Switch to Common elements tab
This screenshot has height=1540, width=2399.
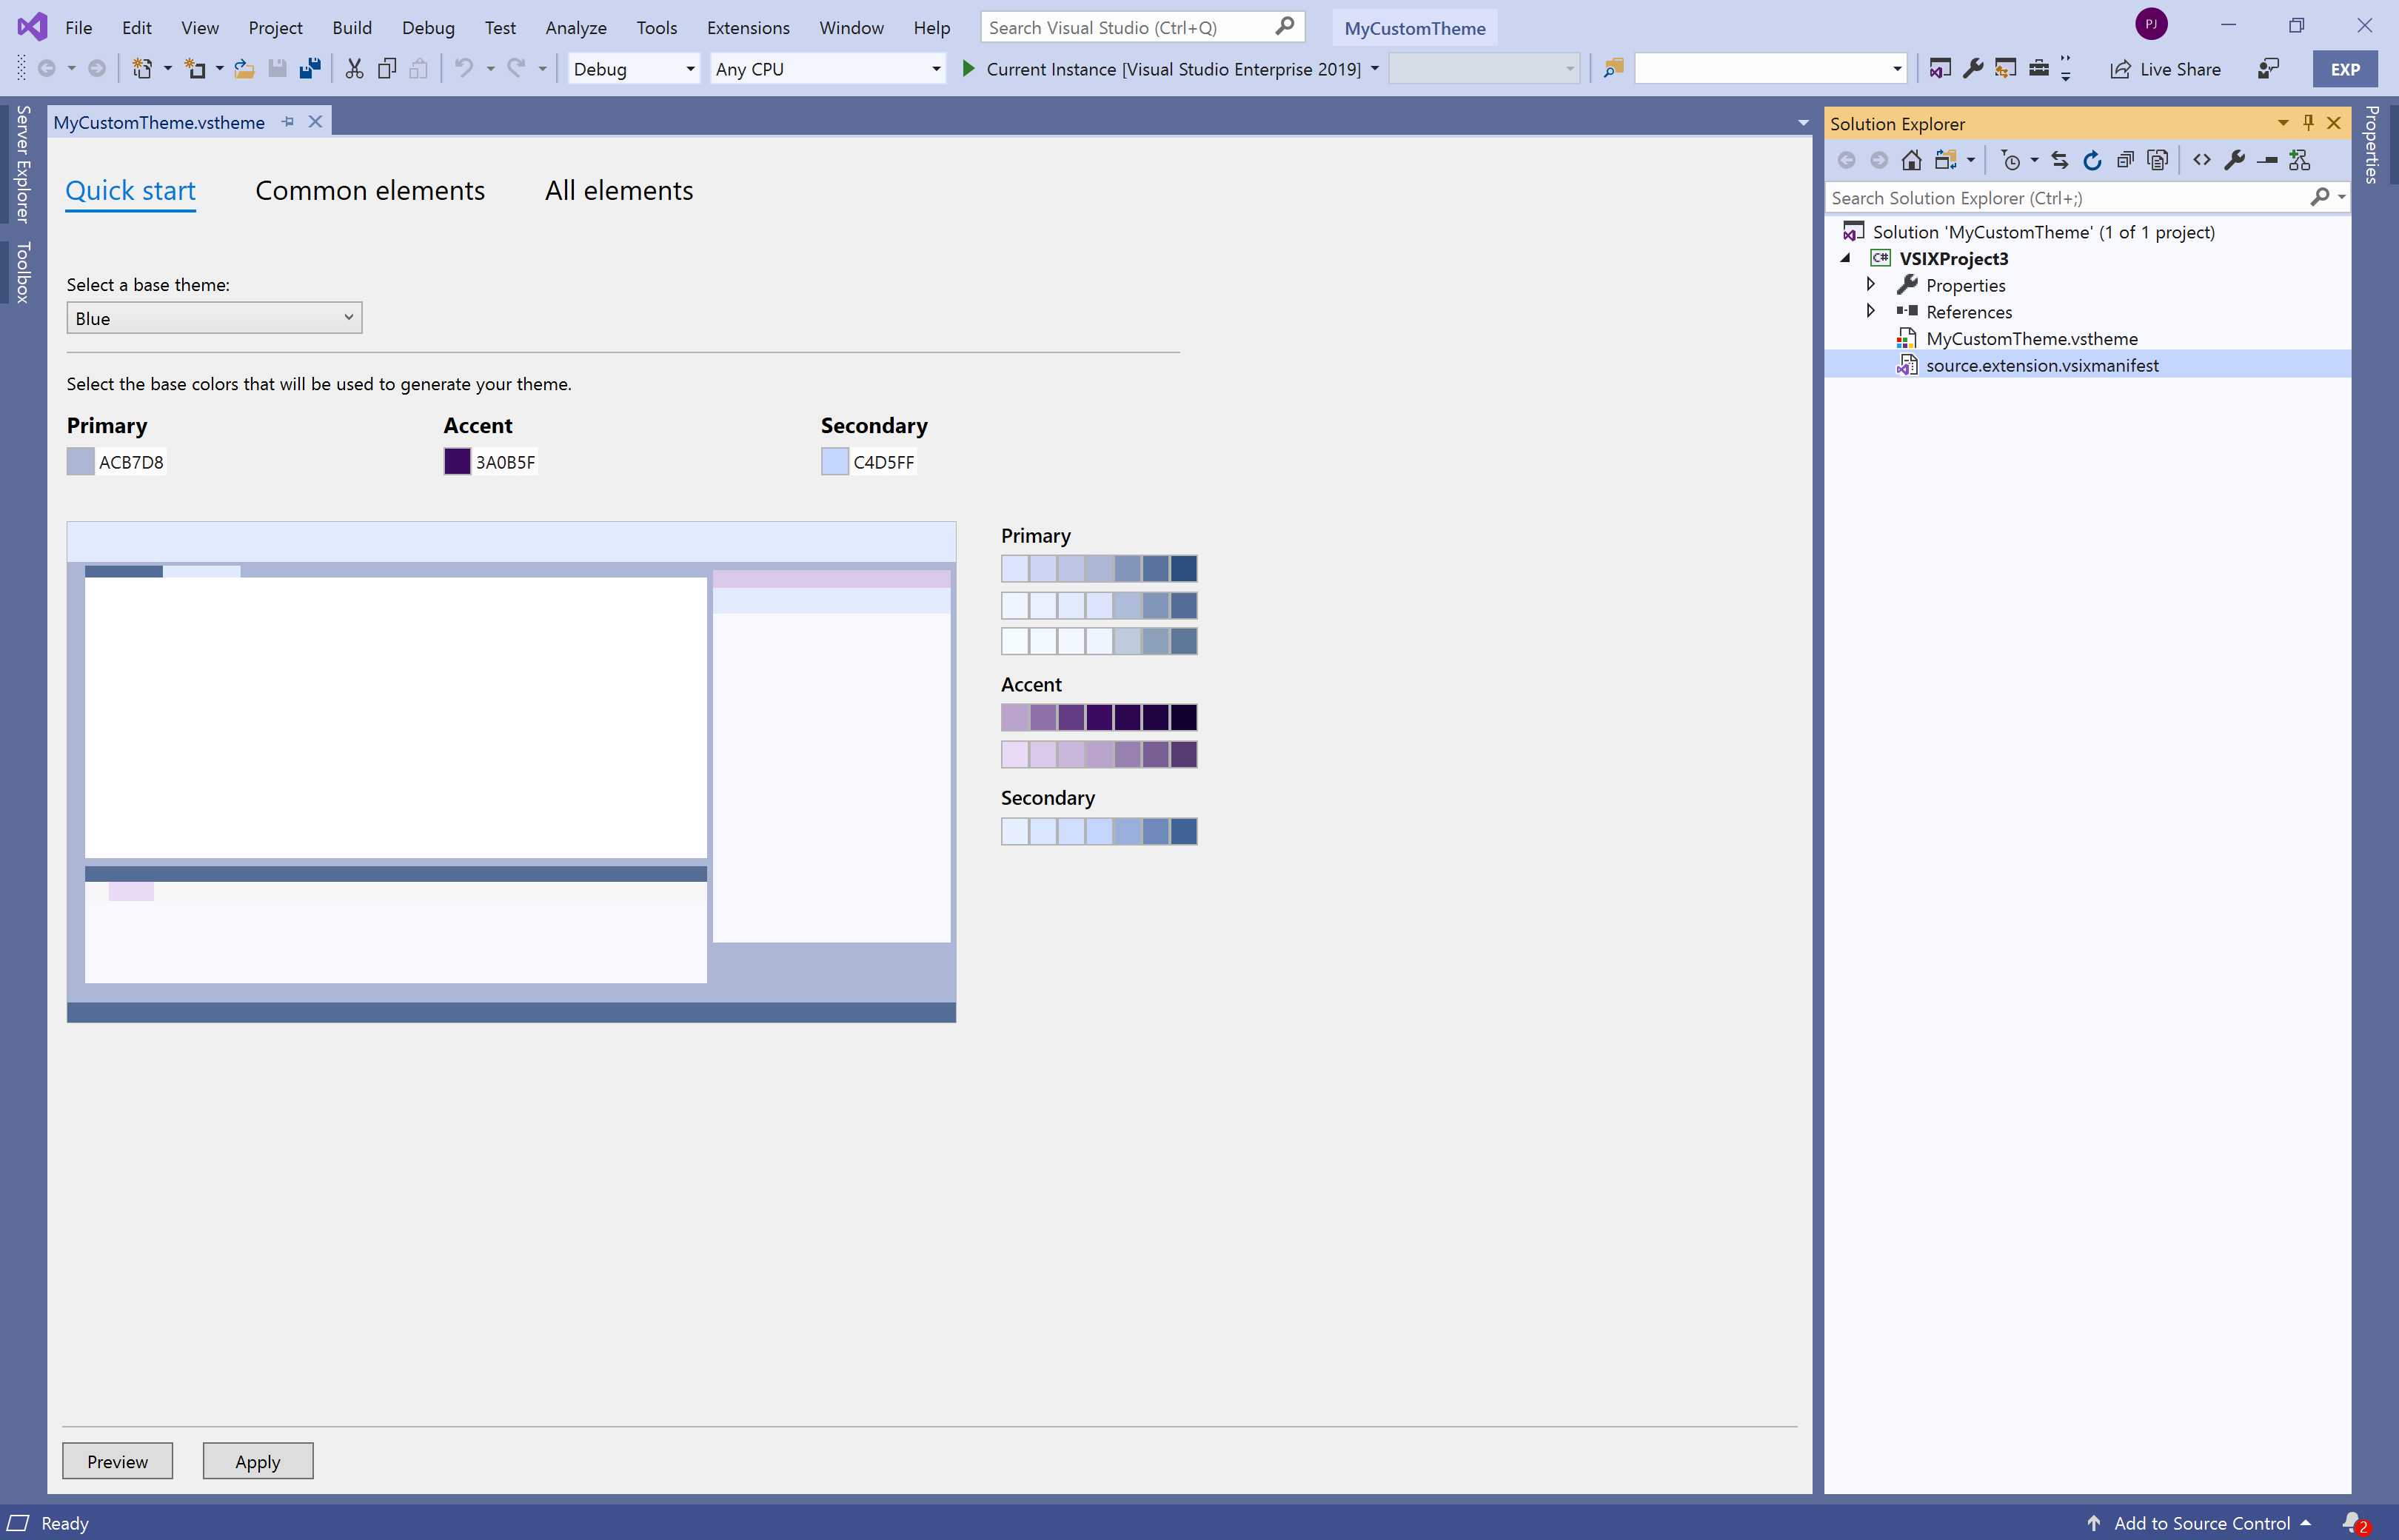[x=369, y=189]
